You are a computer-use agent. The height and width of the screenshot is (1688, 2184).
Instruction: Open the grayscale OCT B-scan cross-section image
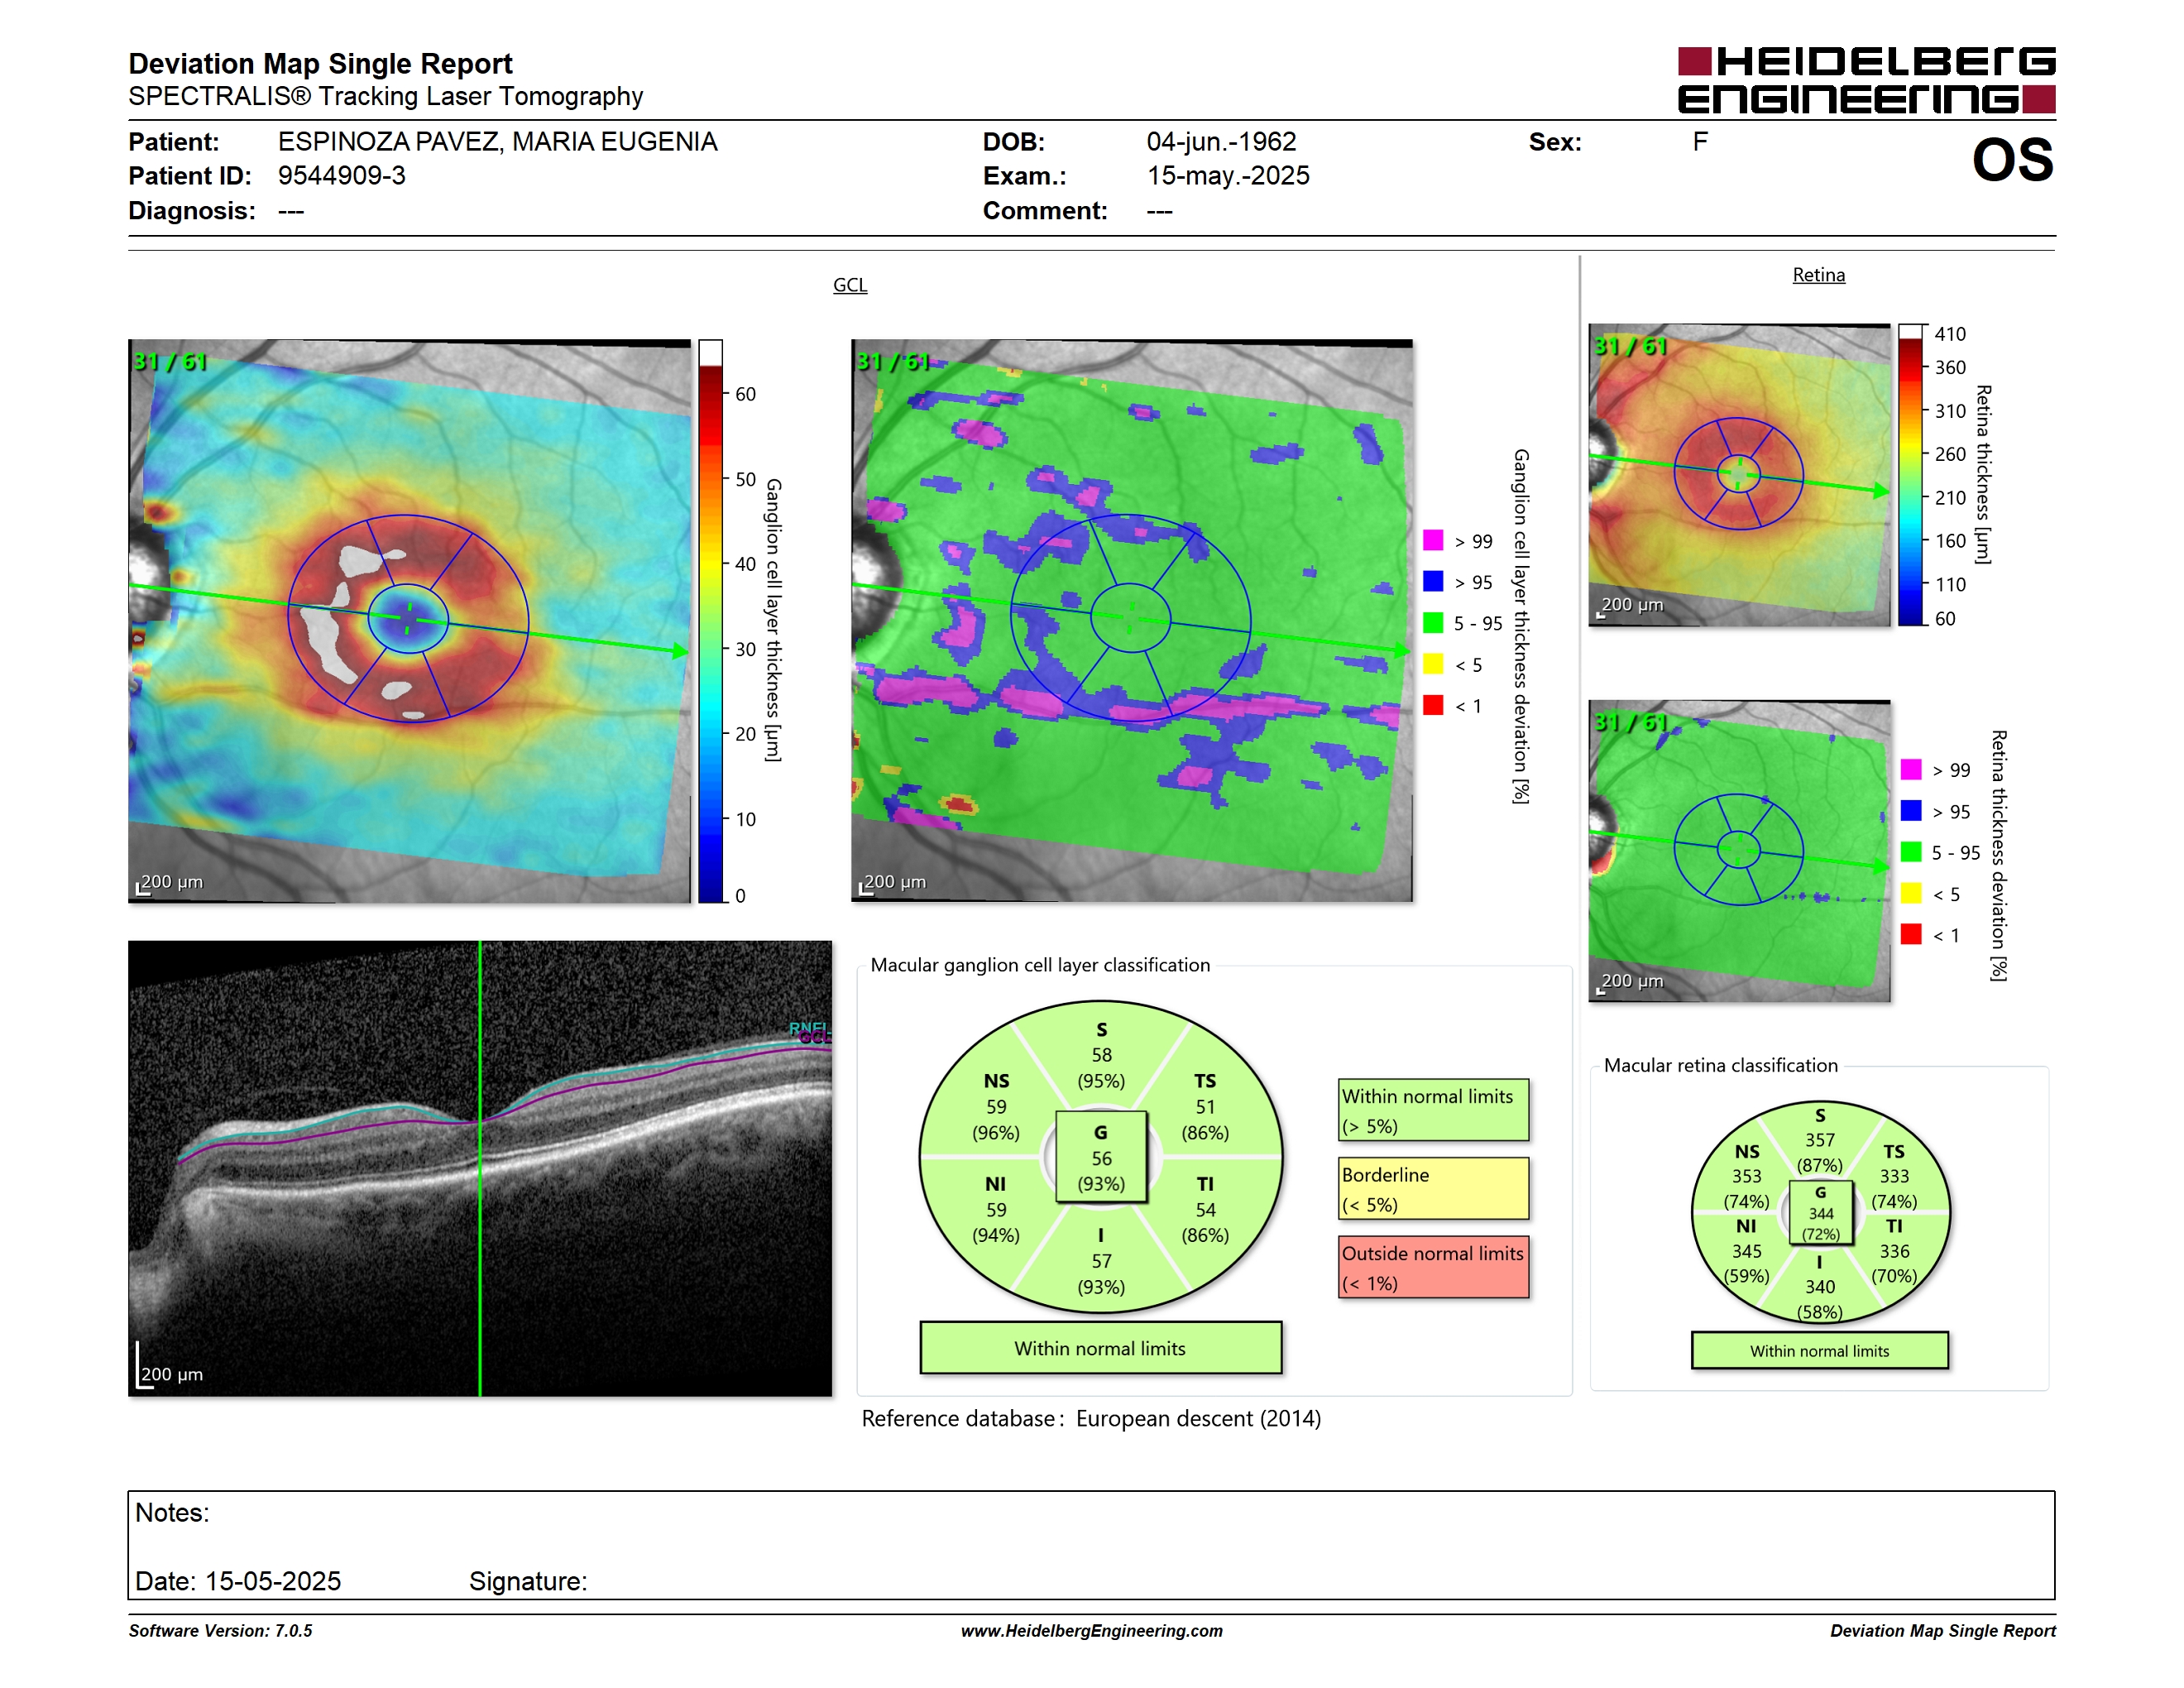point(480,1168)
